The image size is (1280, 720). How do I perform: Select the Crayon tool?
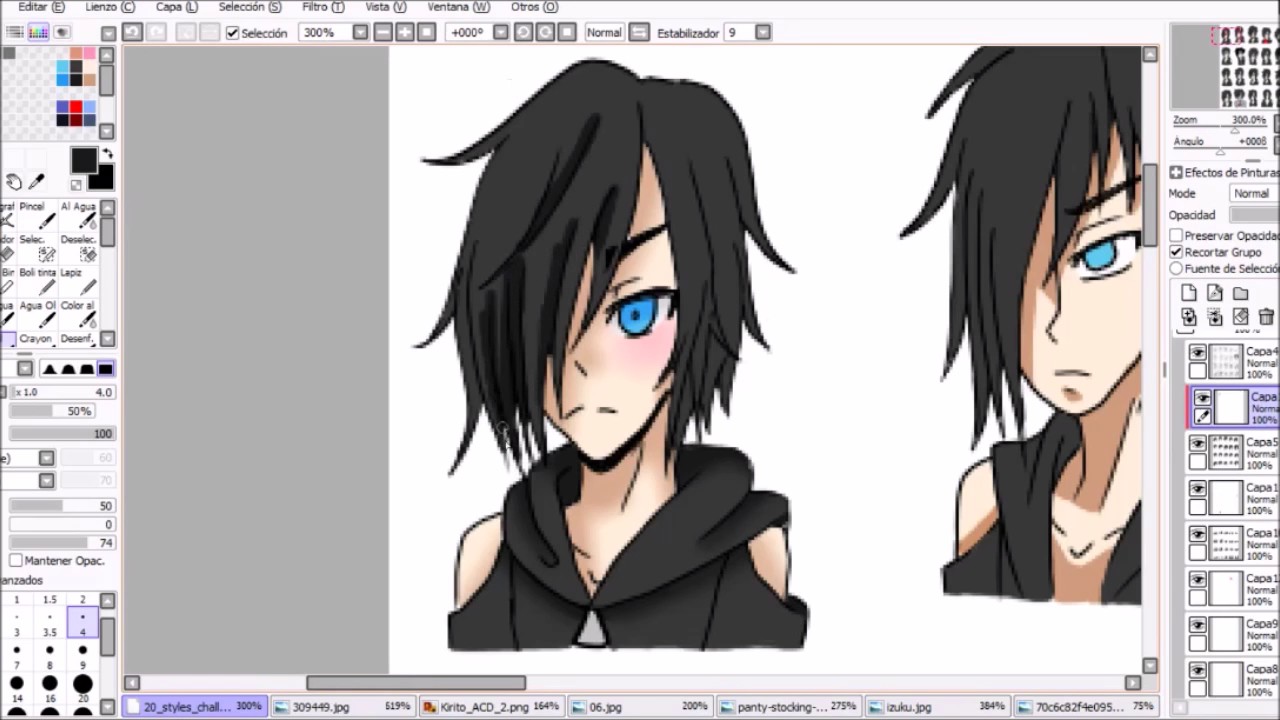tap(38, 339)
